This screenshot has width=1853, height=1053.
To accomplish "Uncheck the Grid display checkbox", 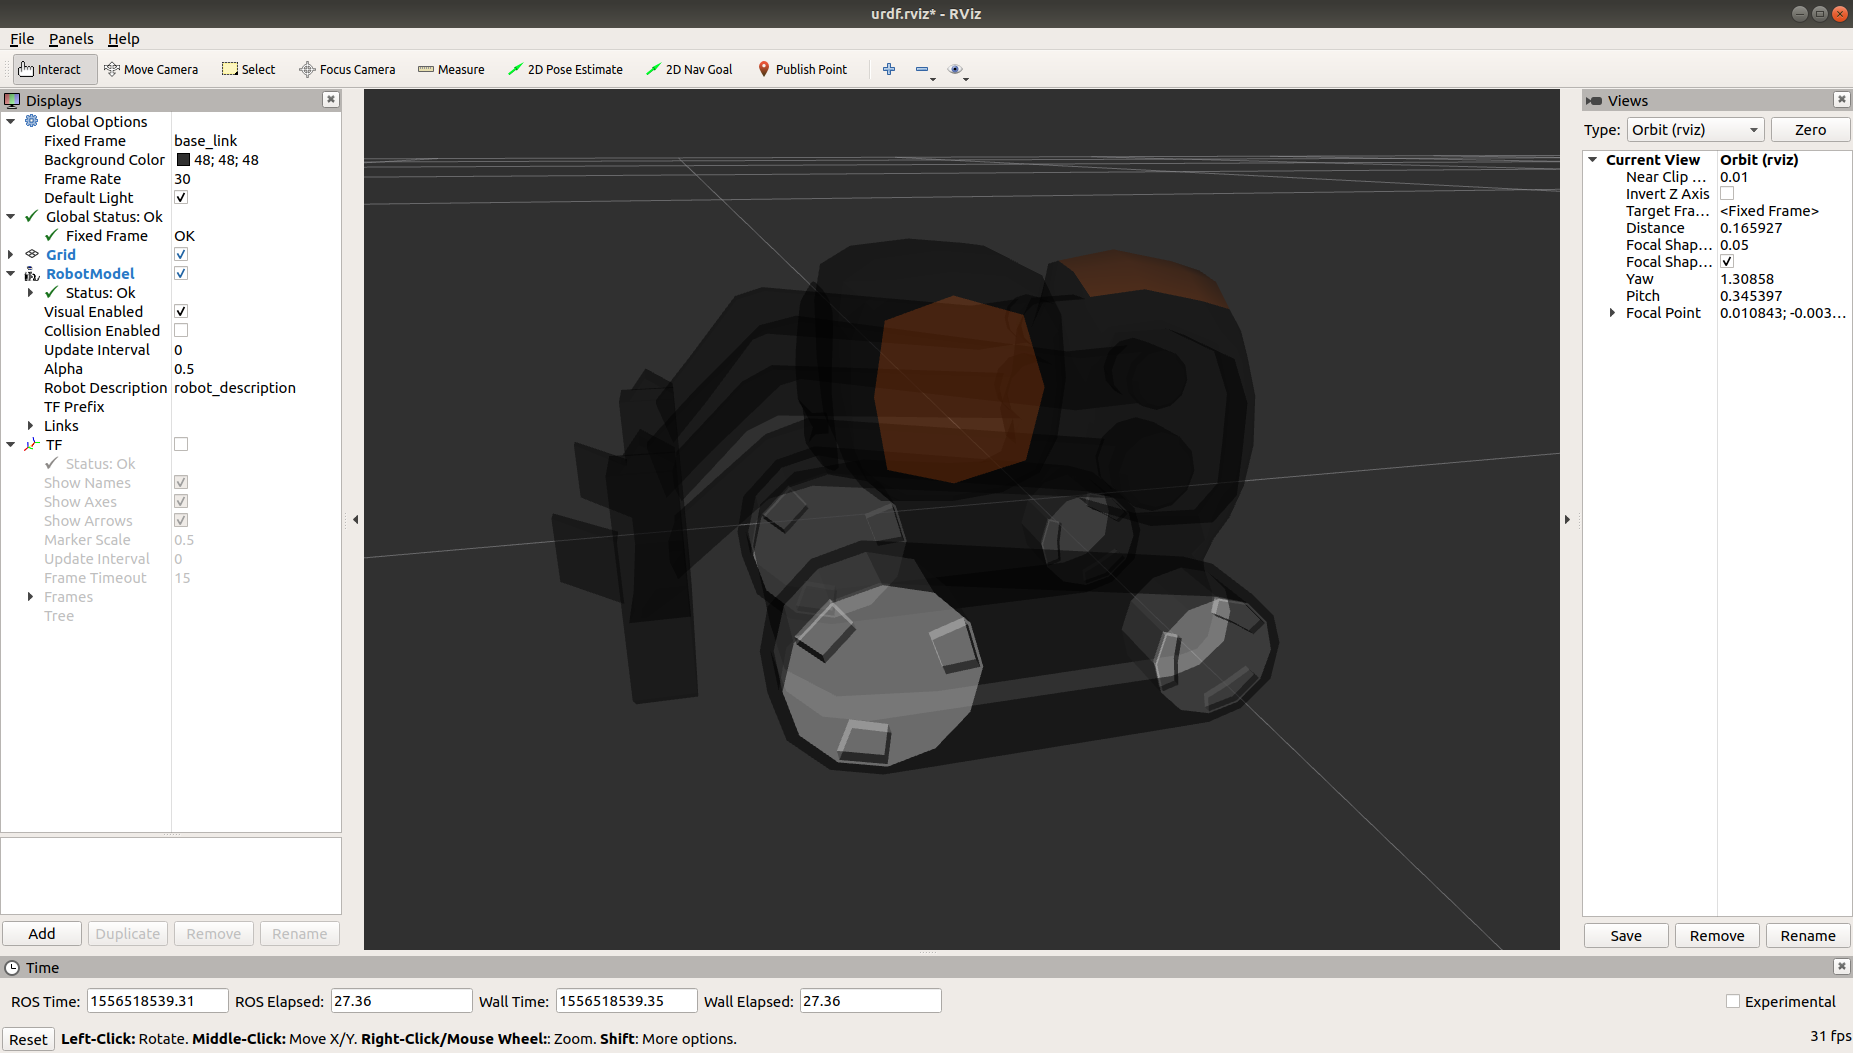I will pos(181,254).
